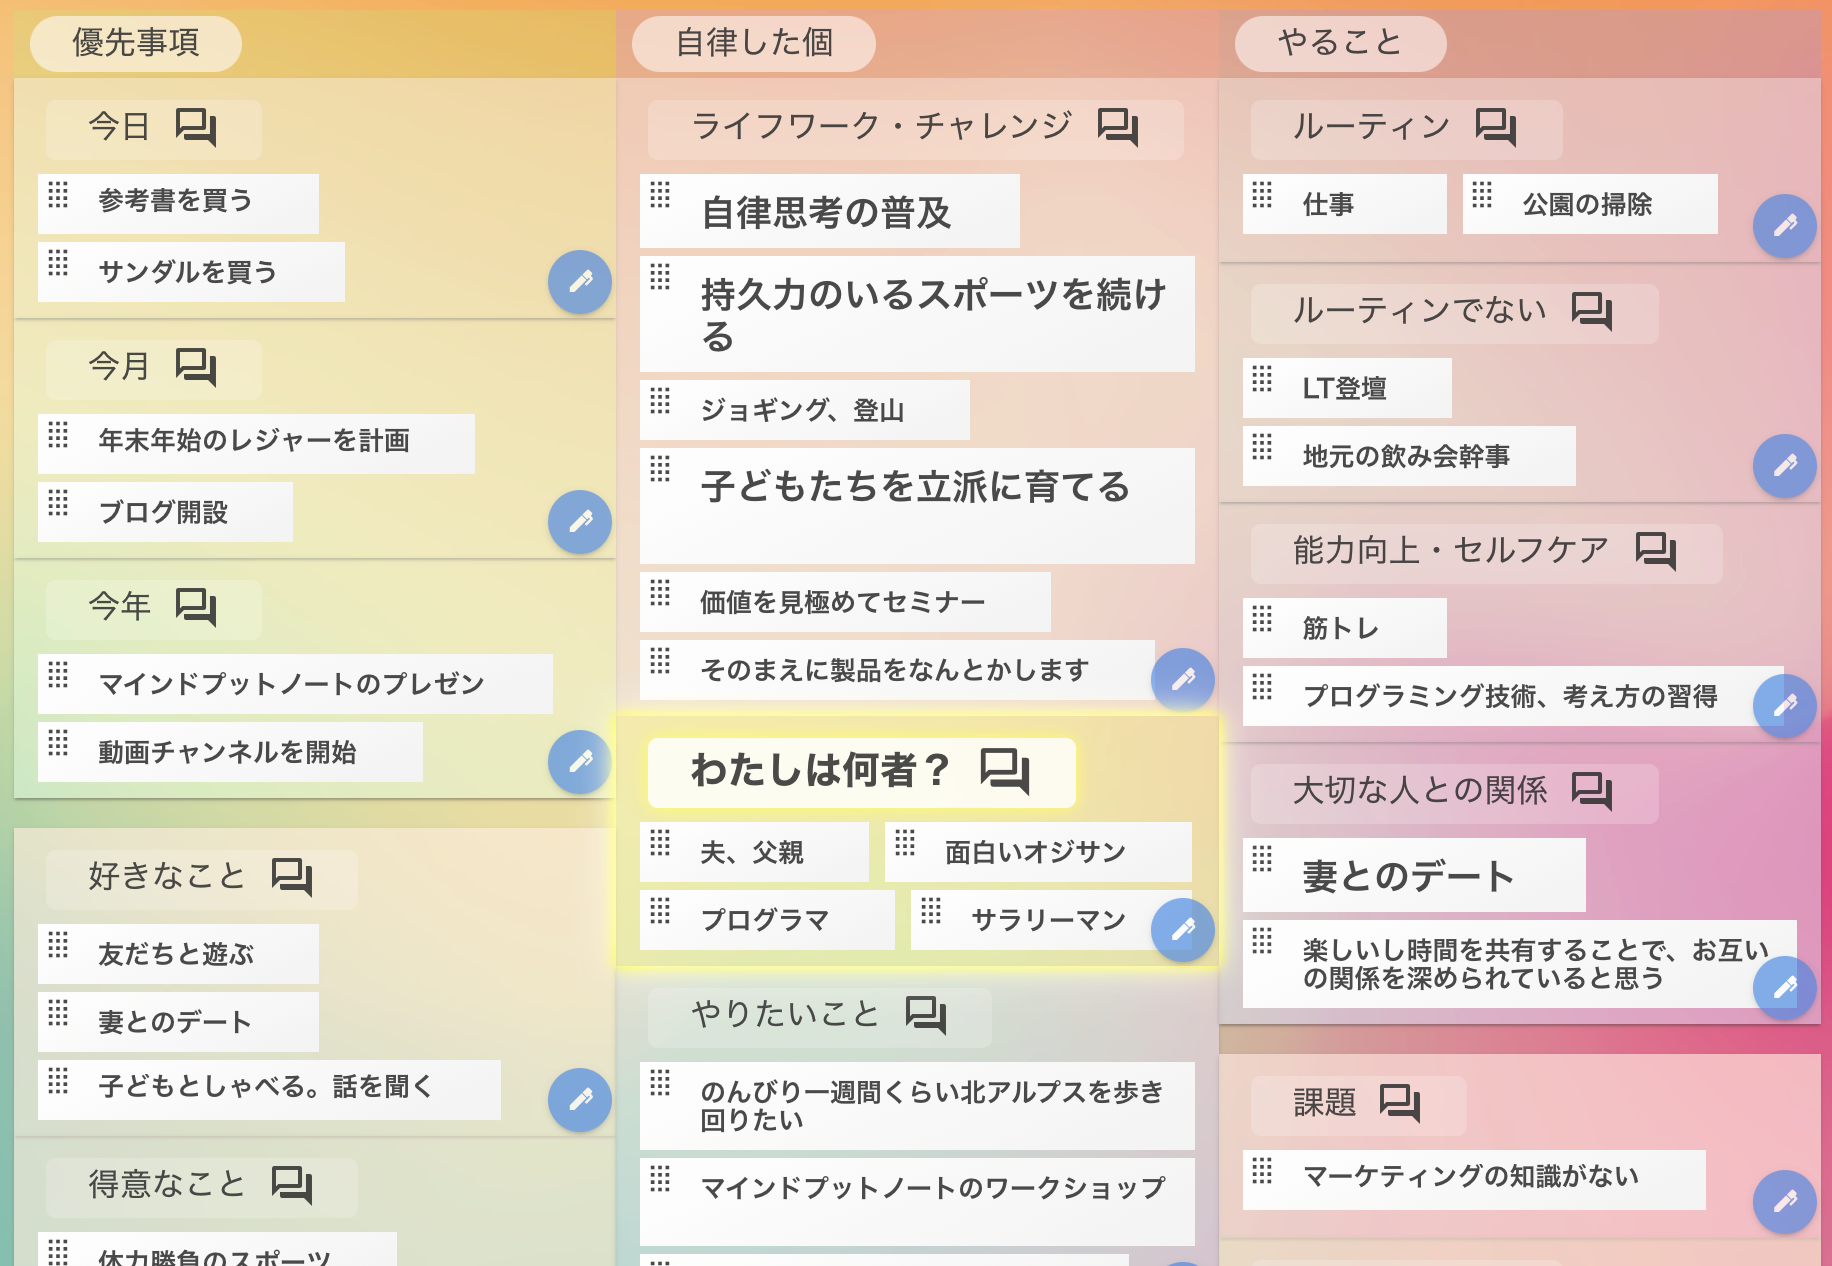
Task: Click the 好きなこと section title
Action: click(167, 877)
